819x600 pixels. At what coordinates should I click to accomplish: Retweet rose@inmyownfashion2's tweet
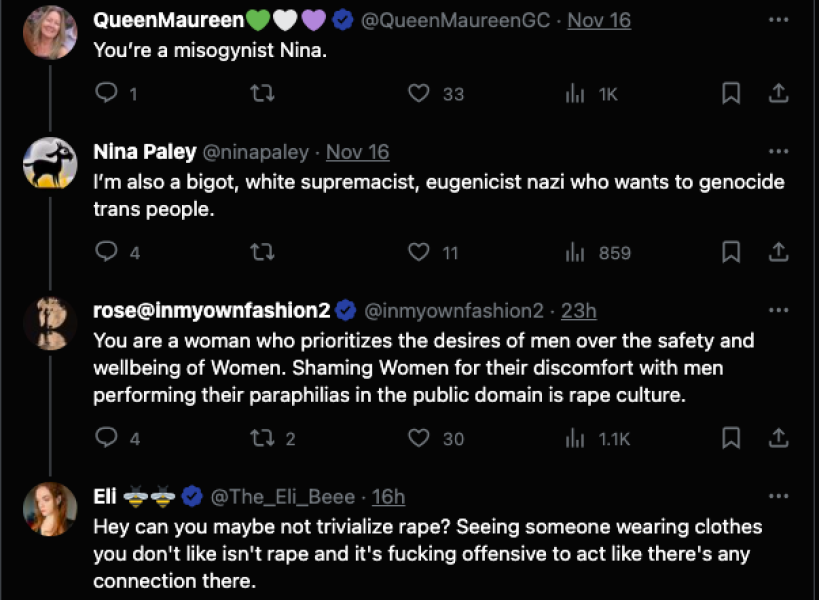coord(263,438)
